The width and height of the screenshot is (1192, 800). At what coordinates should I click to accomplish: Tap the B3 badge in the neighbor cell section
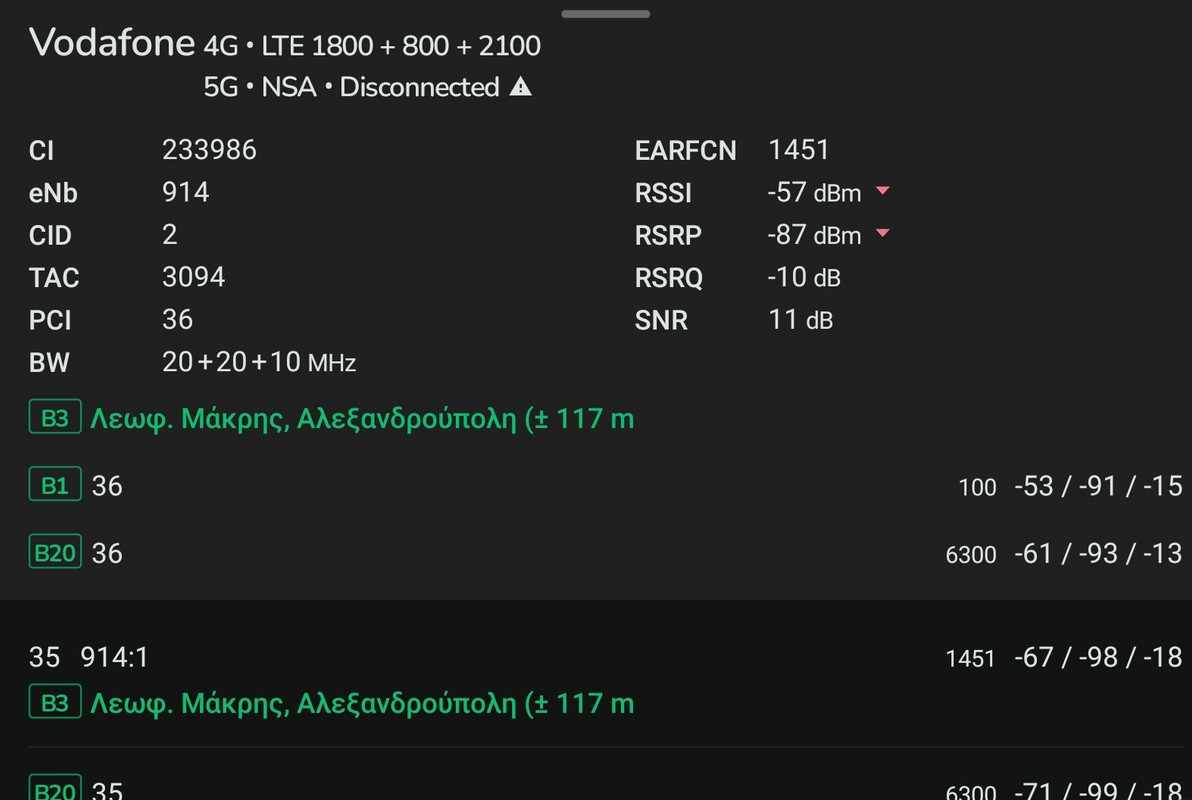point(55,703)
